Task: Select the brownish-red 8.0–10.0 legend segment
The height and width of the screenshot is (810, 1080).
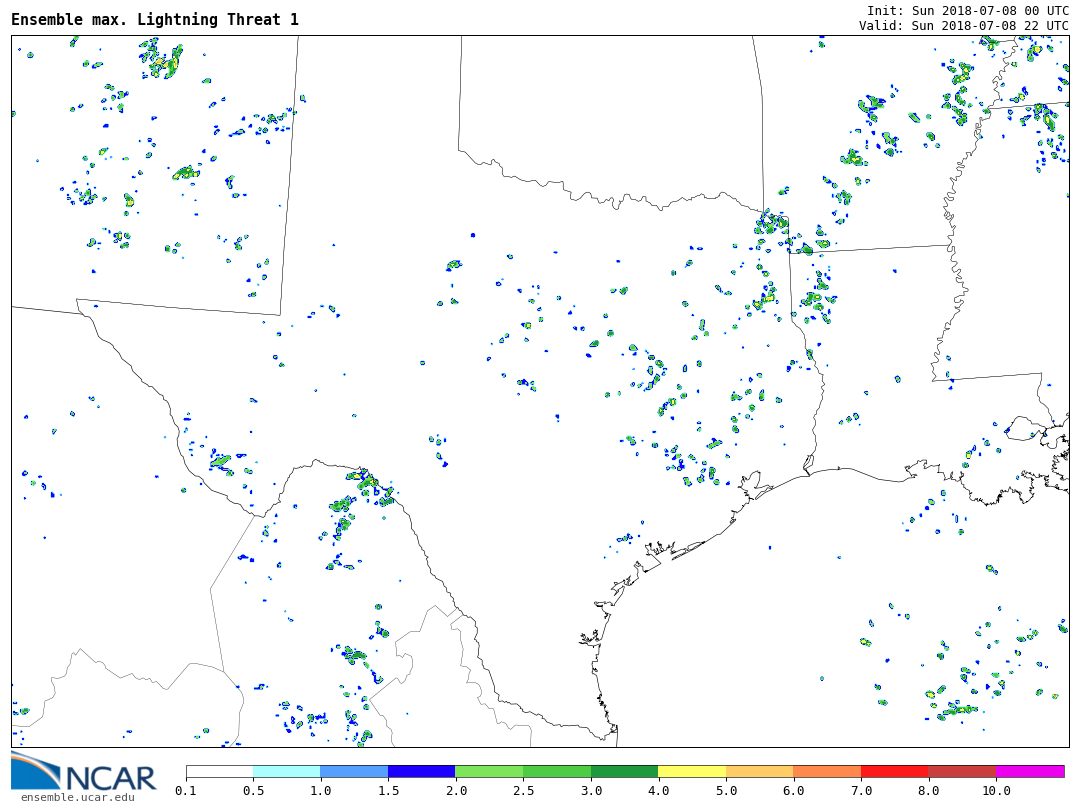Action: click(962, 771)
